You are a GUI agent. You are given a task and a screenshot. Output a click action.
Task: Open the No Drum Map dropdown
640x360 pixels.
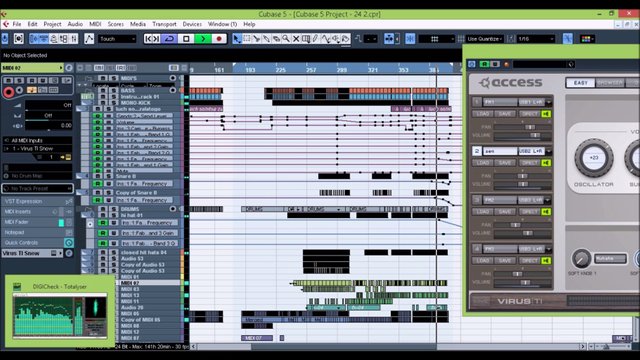click(x=38, y=176)
